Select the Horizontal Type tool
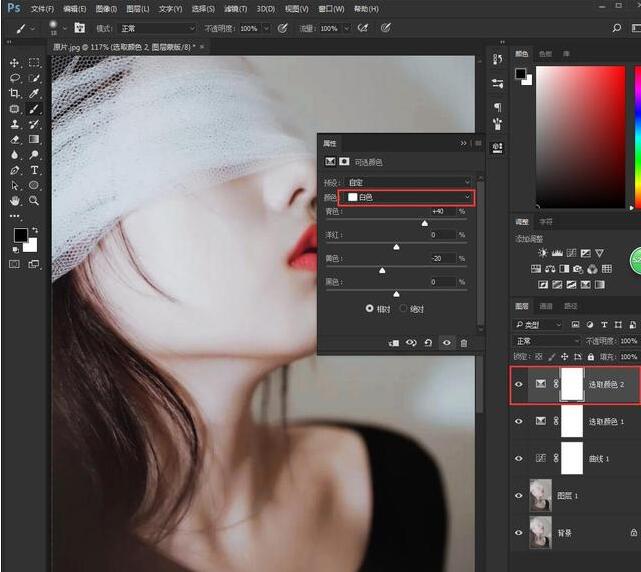Screen dimensions: 641x572 coord(34,170)
